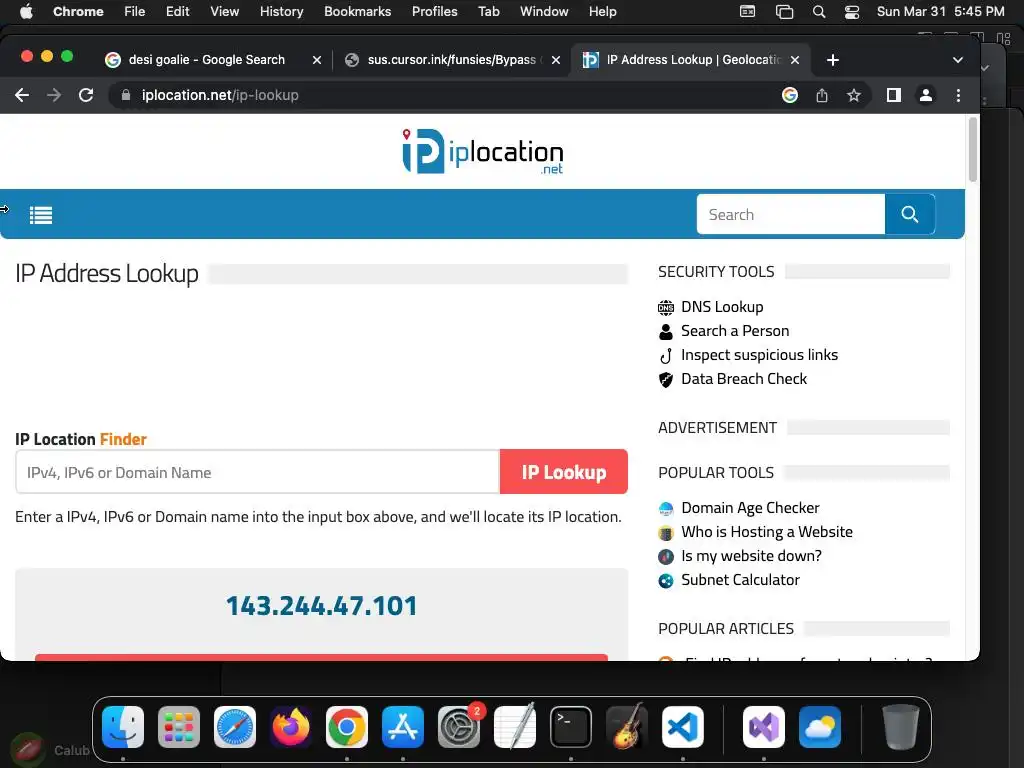
Task: Open Control Center from menu bar
Action: pos(852,12)
